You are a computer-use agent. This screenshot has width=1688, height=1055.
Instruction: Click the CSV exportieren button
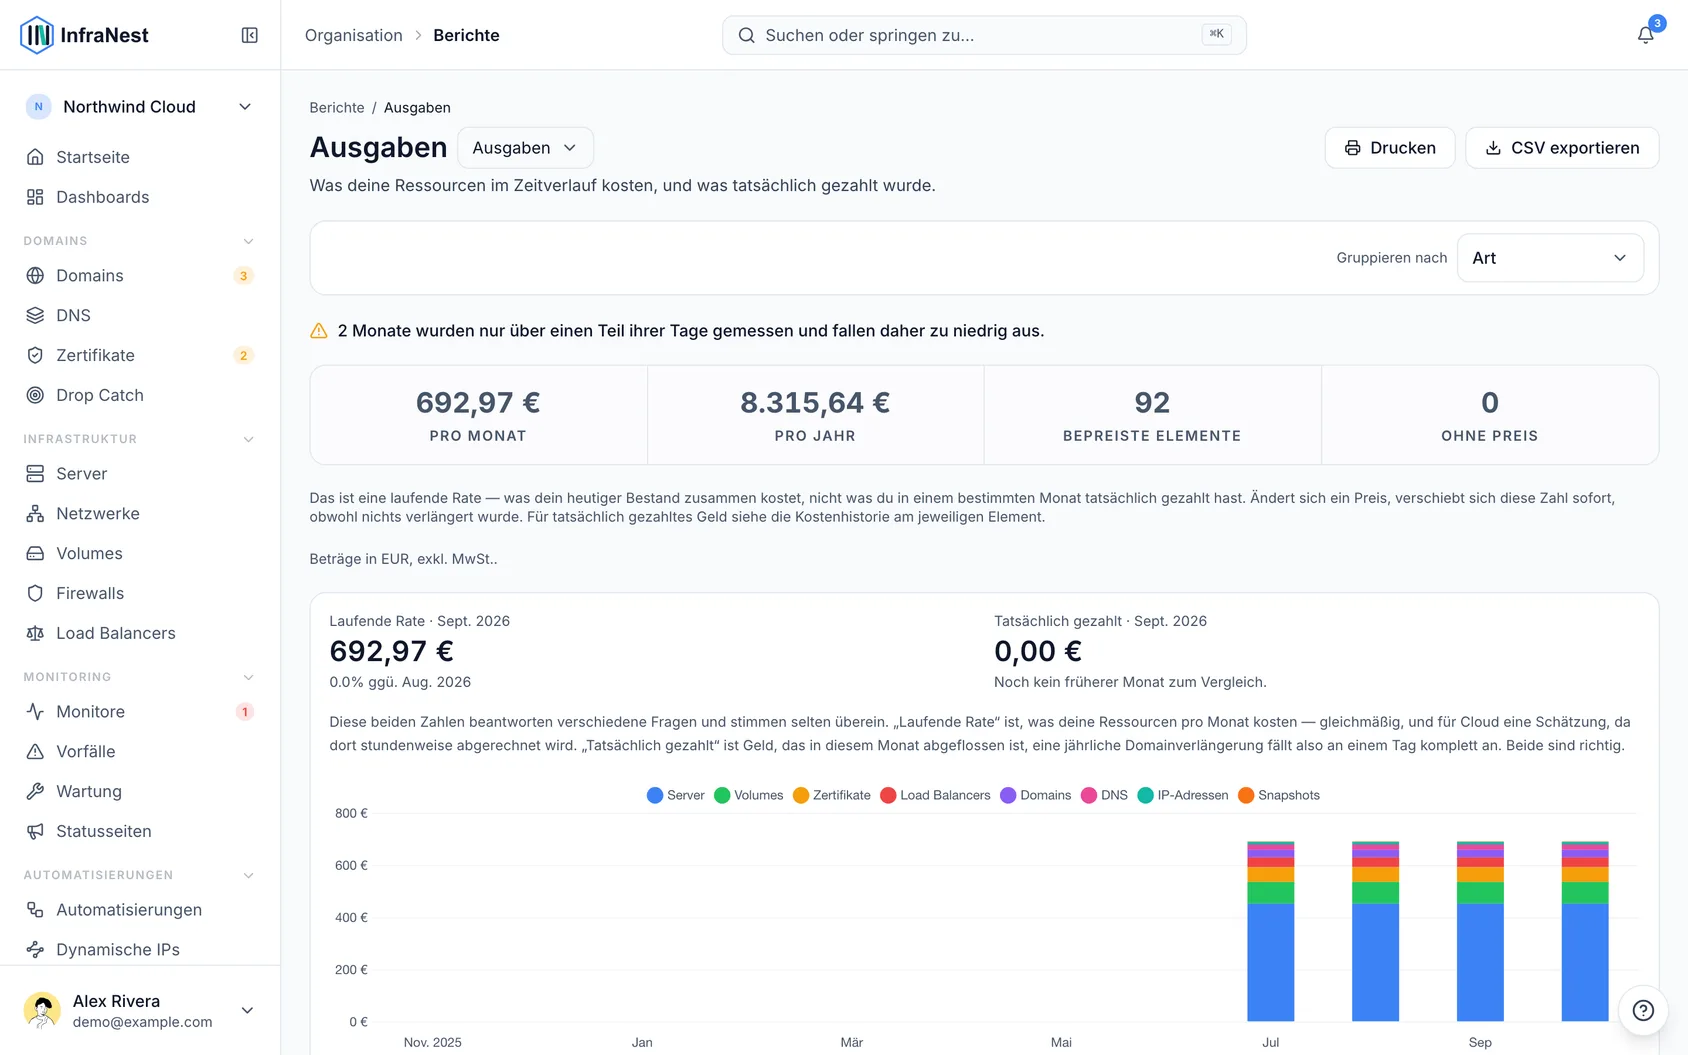tap(1562, 148)
